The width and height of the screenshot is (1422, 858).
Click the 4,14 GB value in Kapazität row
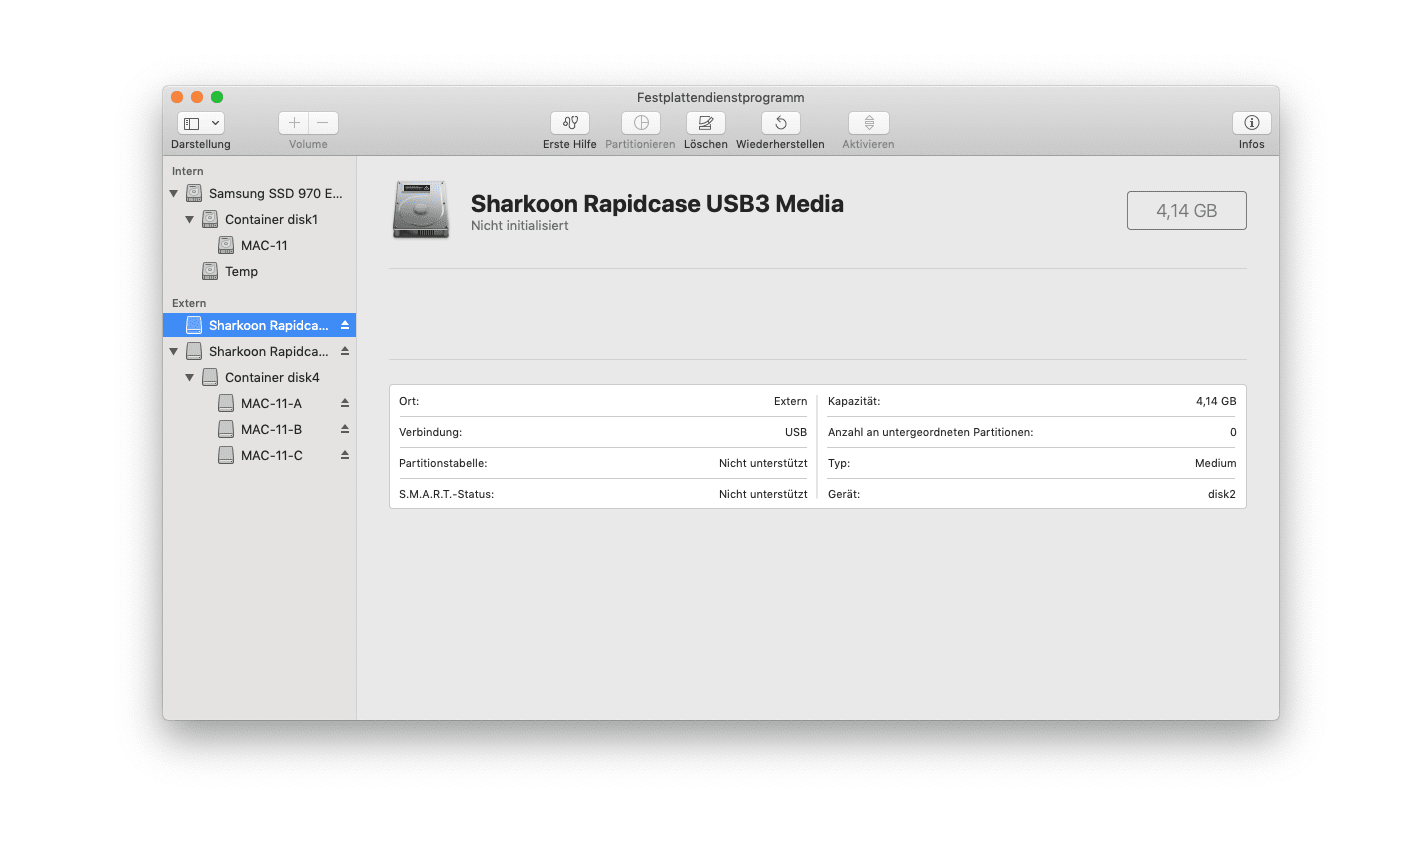coord(1216,401)
